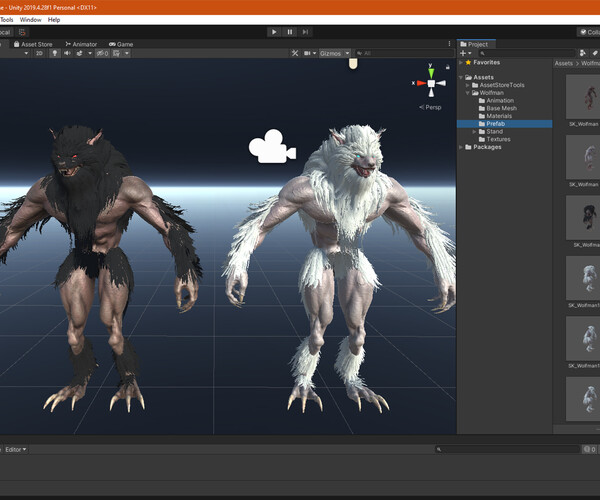The image size is (600, 500).
Task: Expand the Favorites section
Action: (461, 62)
